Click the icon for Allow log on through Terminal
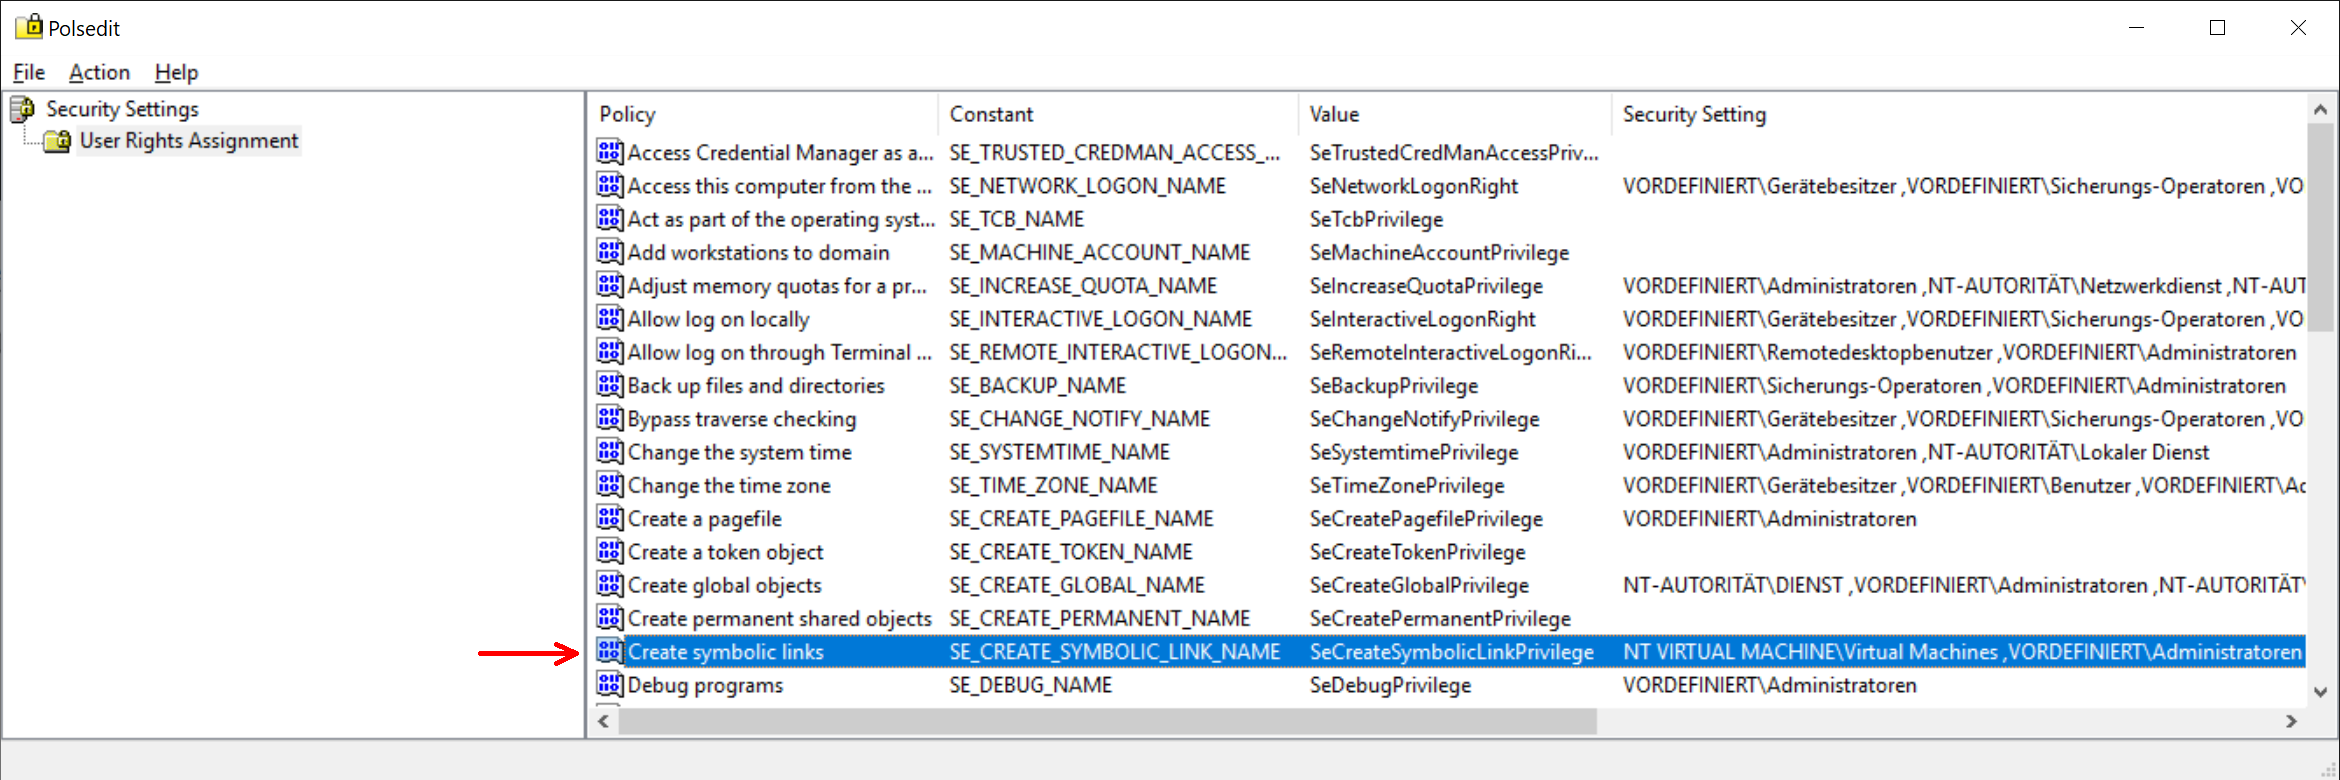Viewport: 2340px width, 780px height. coord(610,351)
